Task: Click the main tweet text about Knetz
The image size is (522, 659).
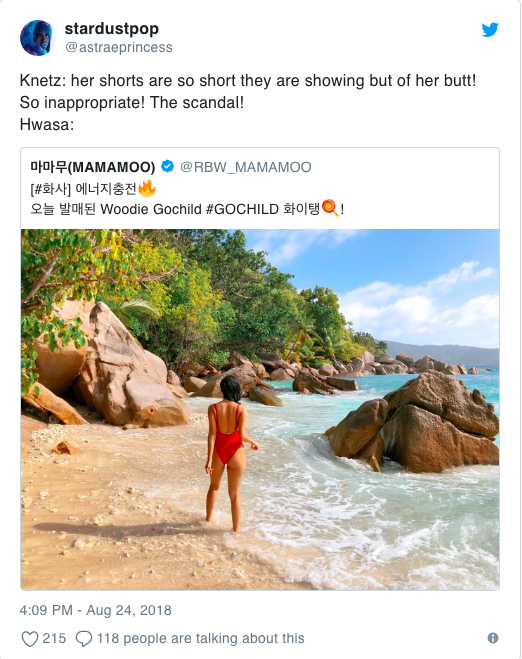Action: click(x=248, y=102)
